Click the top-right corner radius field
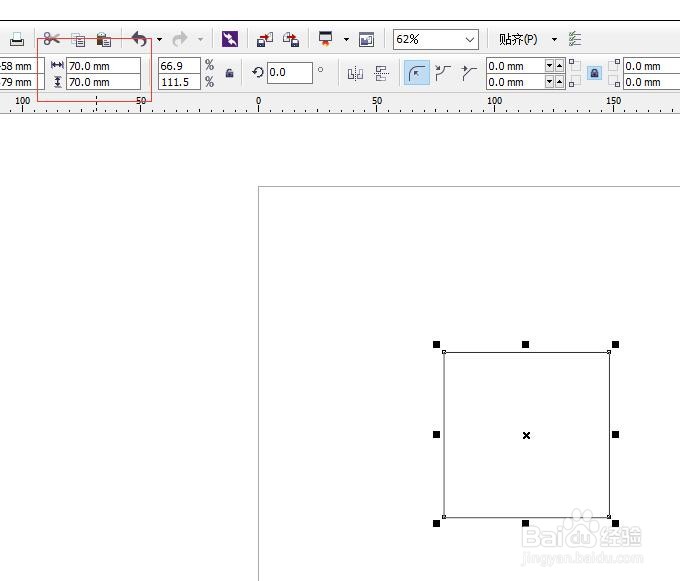Viewport: 680px width, 581px height. click(651, 66)
